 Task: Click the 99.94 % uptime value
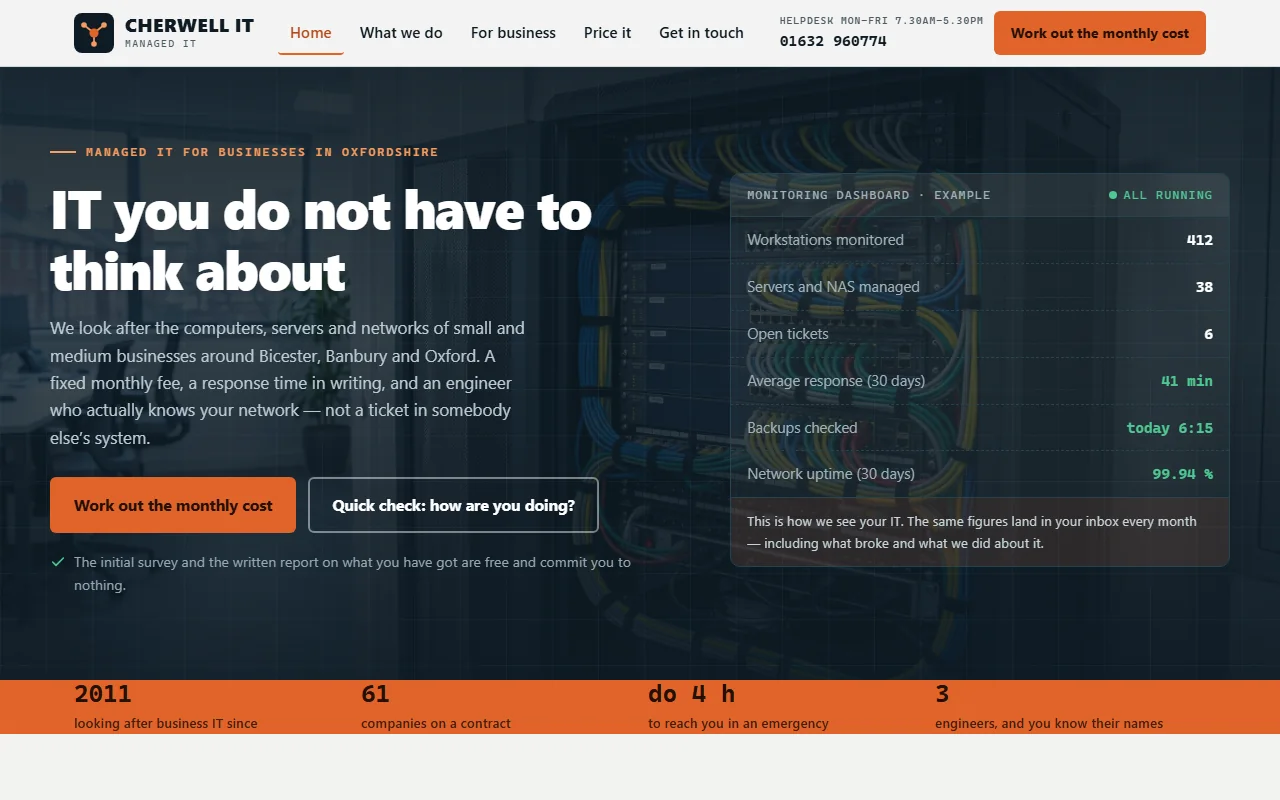[1182, 474]
